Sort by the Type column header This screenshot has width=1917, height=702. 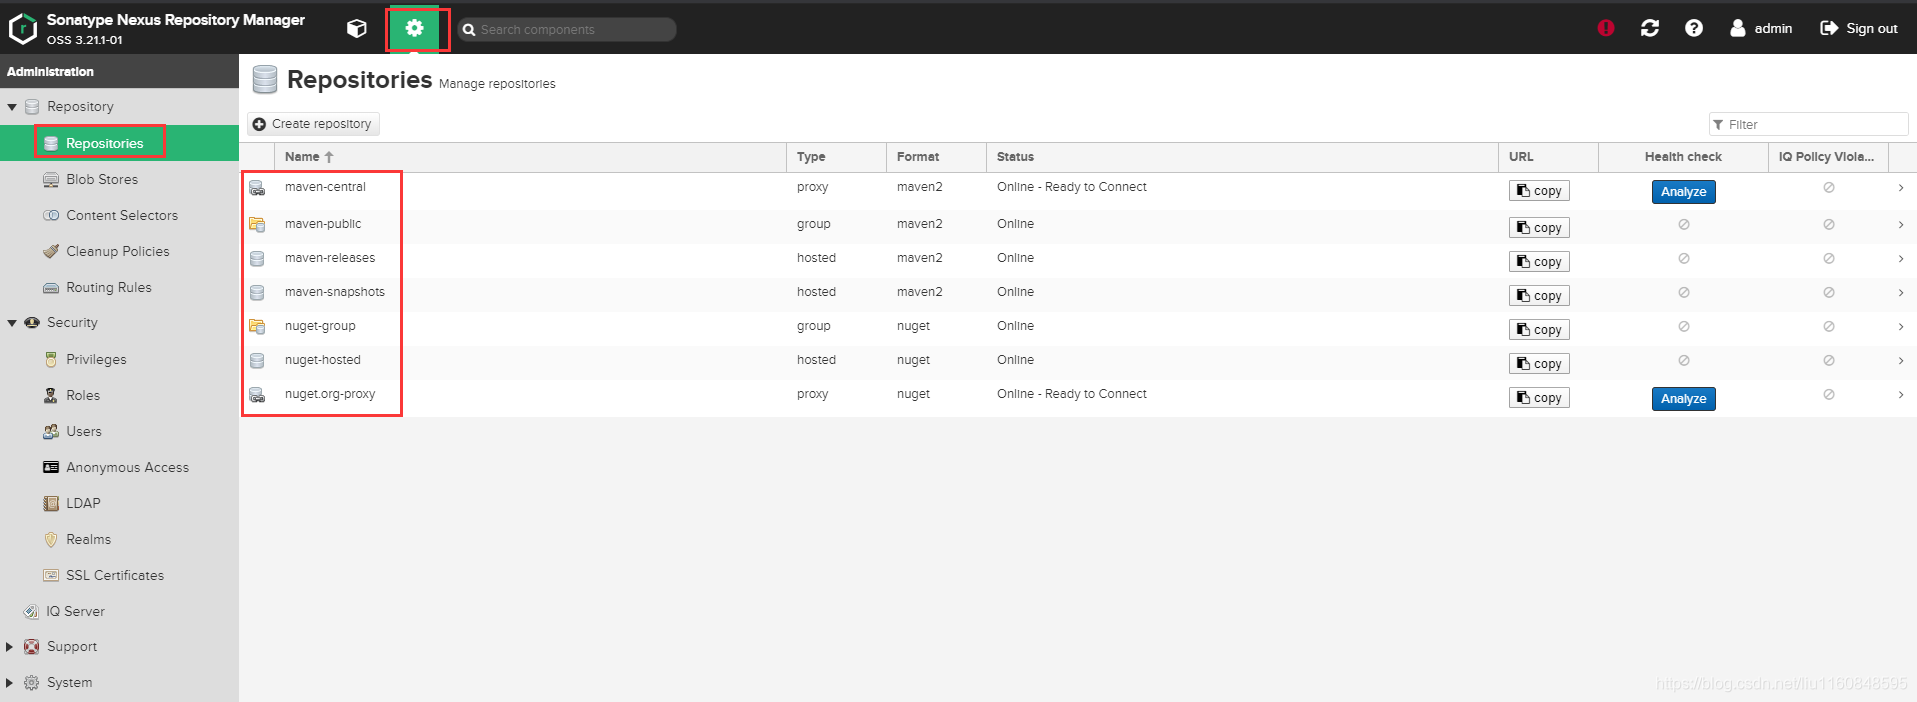836,157
